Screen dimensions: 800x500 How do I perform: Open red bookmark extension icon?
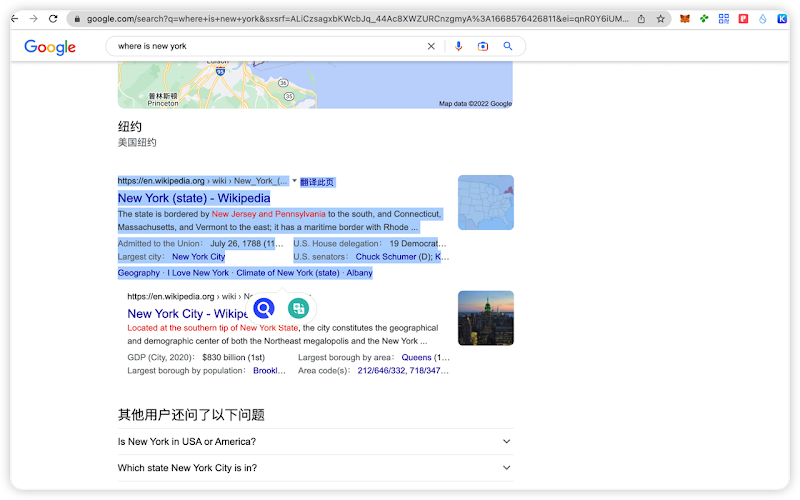pyautogui.click(x=743, y=19)
